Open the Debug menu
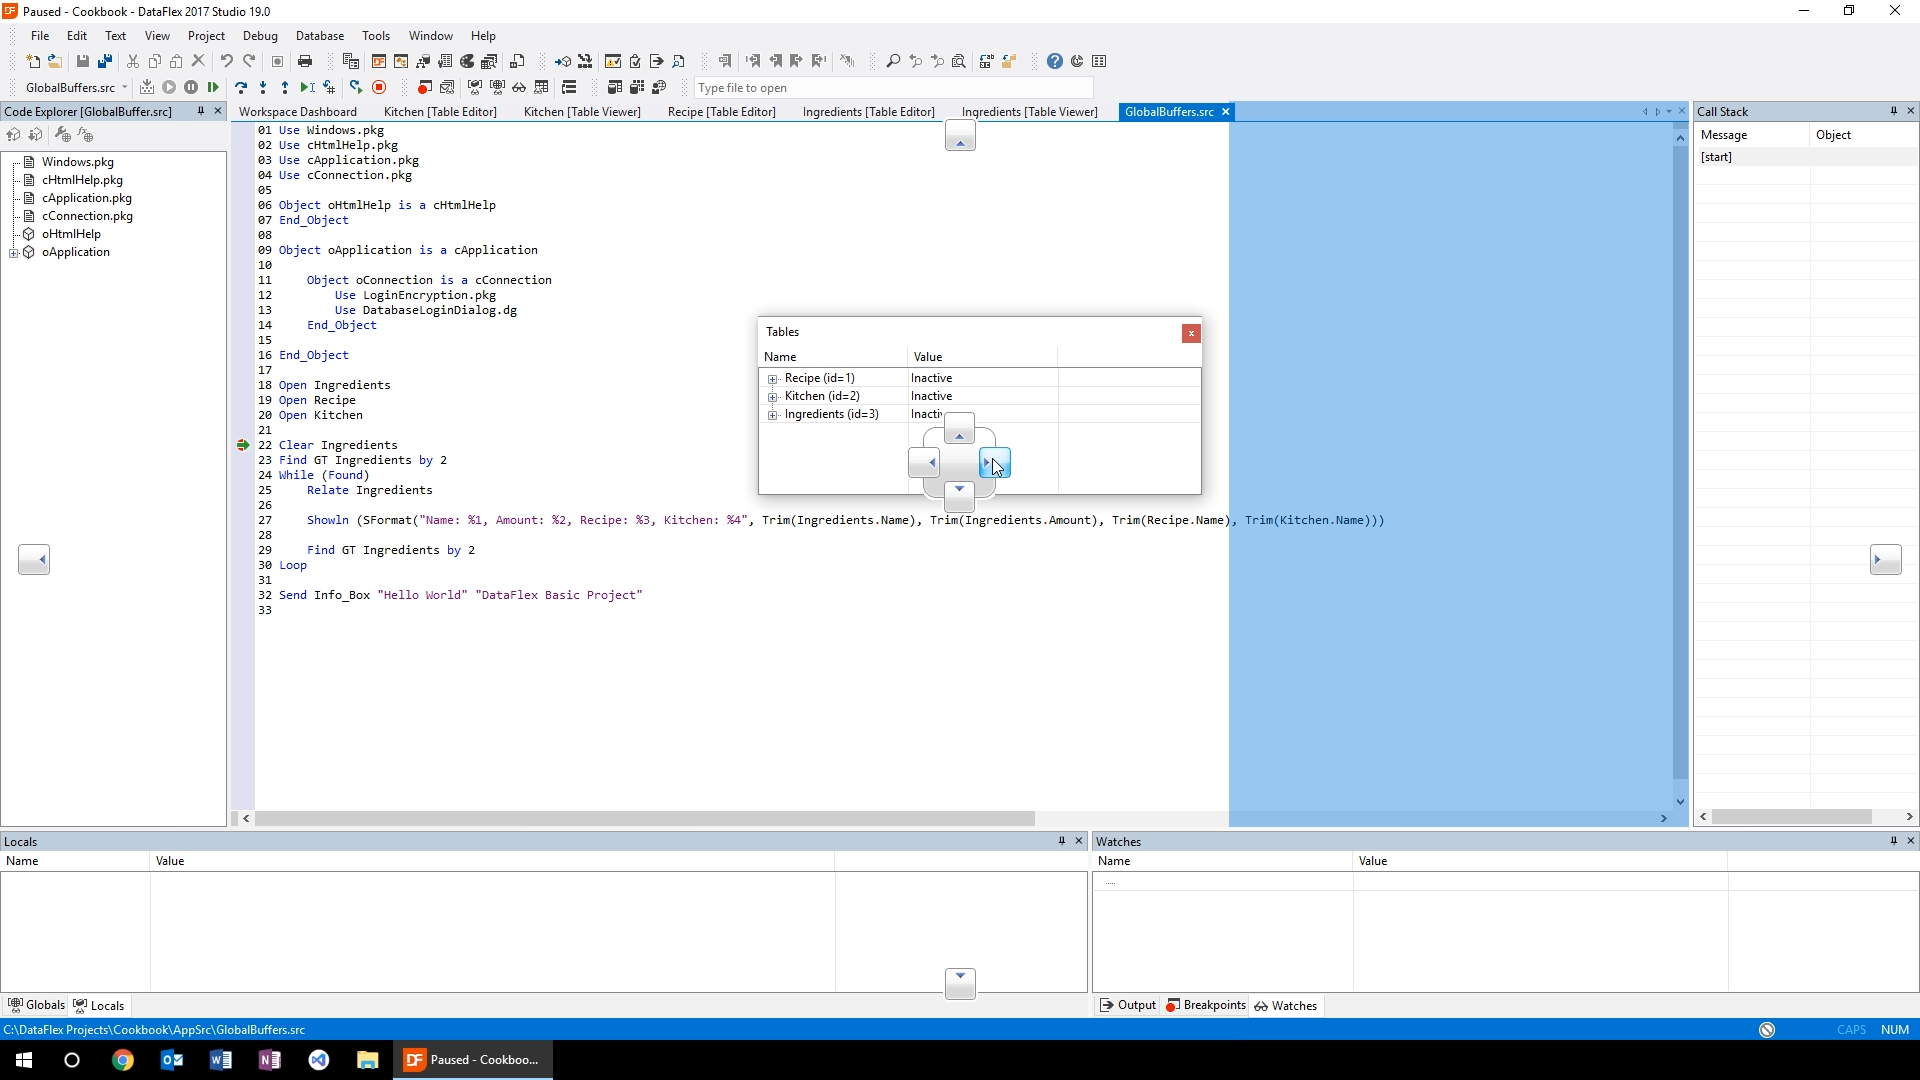 coord(260,36)
